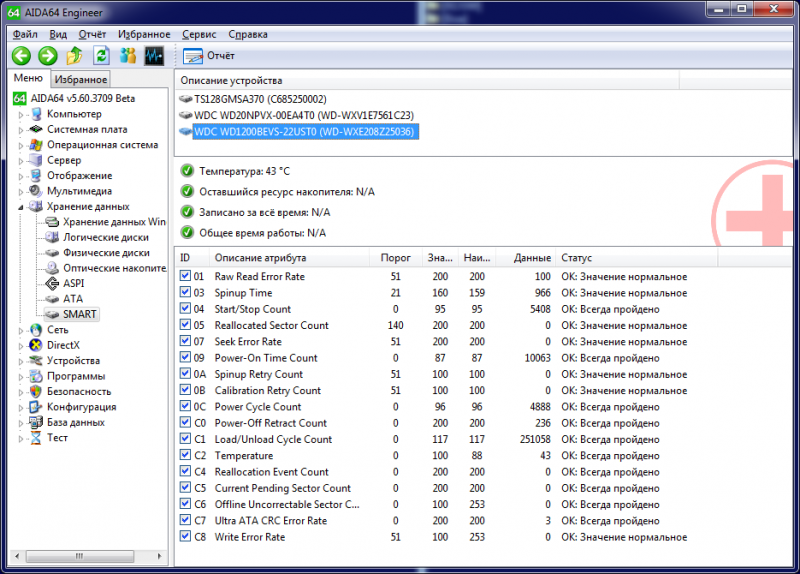The width and height of the screenshot is (800, 574).
Task: Select the Мультимедиа icon
Action: [36, 191]
